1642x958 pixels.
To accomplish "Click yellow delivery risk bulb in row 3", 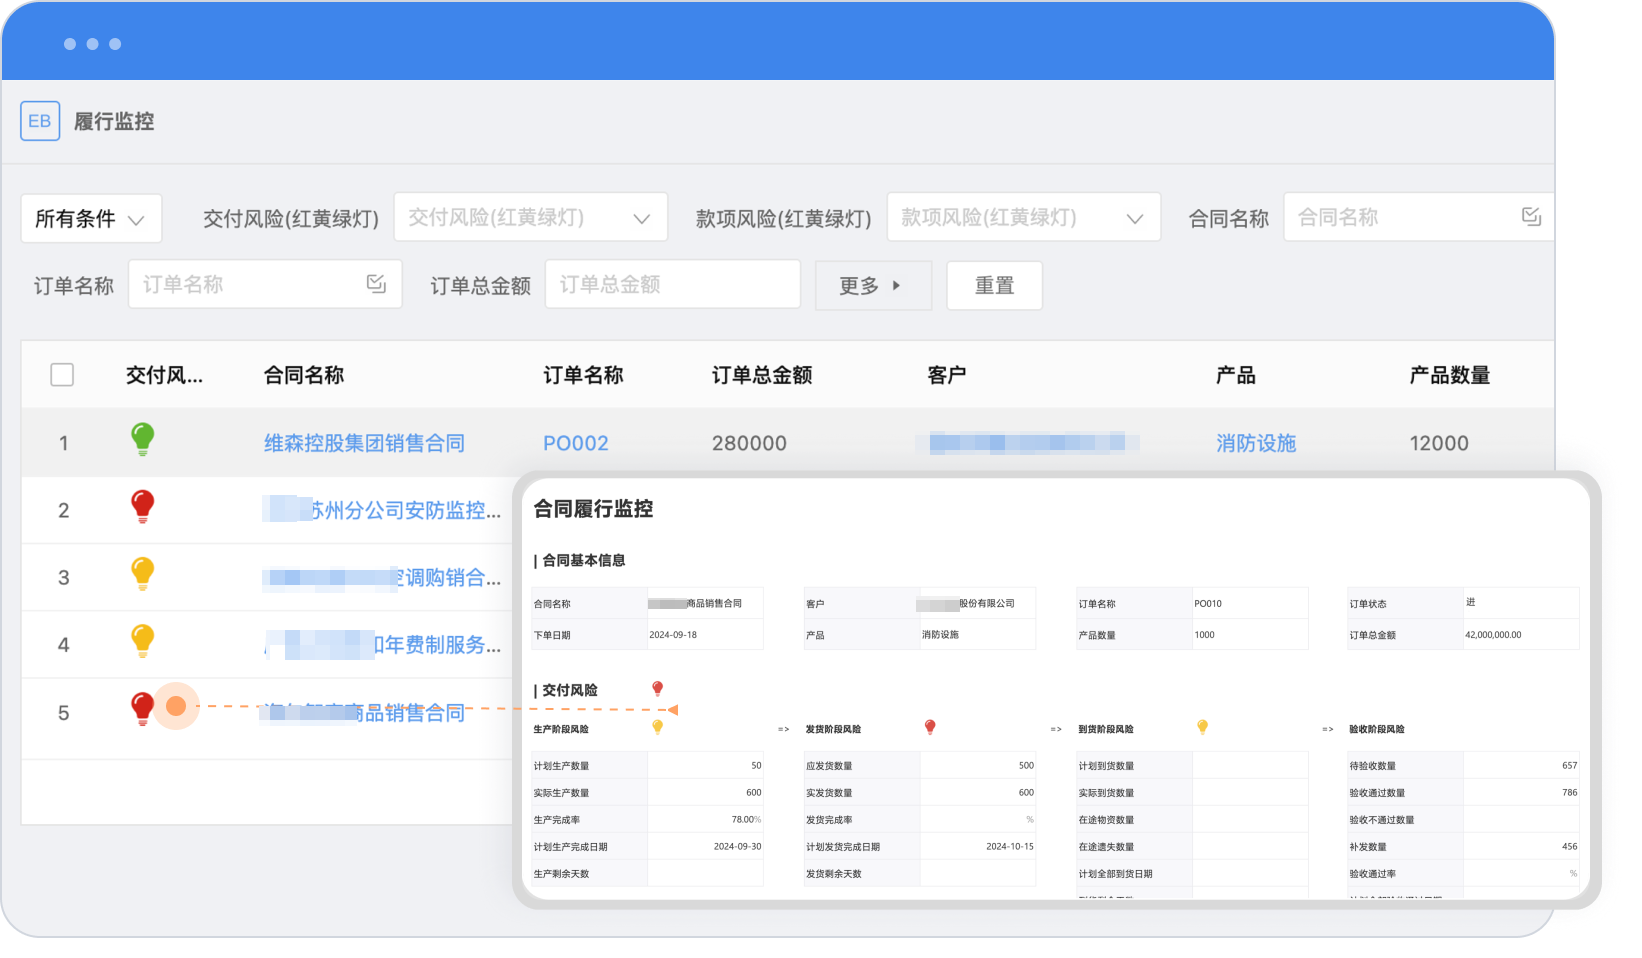I will point(143,574).
